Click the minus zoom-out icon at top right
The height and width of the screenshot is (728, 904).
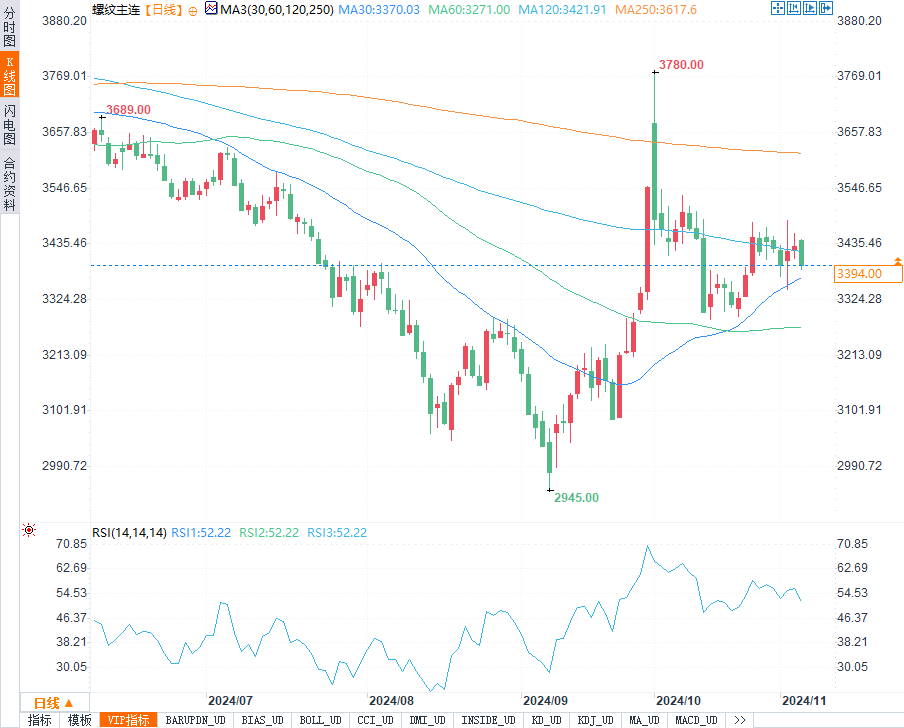point(794,8)
